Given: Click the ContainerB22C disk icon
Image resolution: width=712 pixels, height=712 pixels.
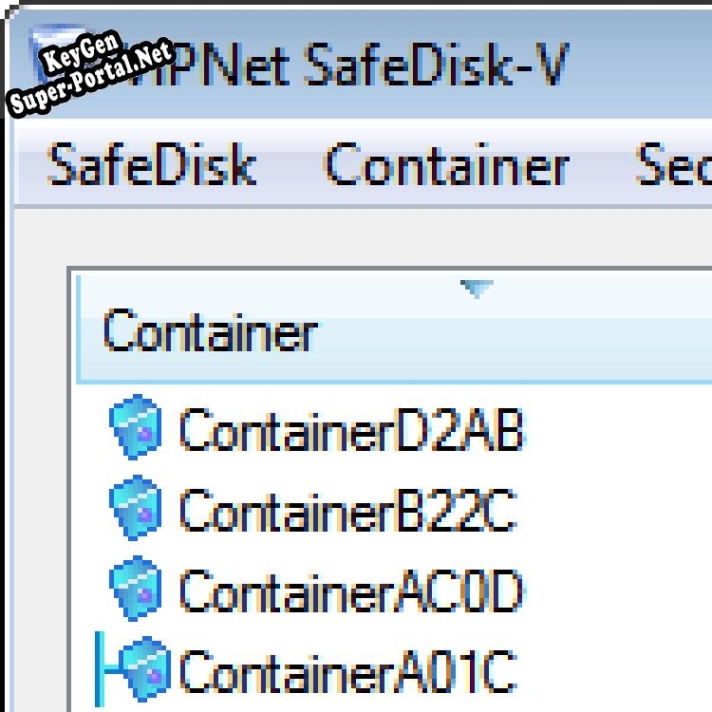Looking at the screenshot, I should (x=135, y=509).
